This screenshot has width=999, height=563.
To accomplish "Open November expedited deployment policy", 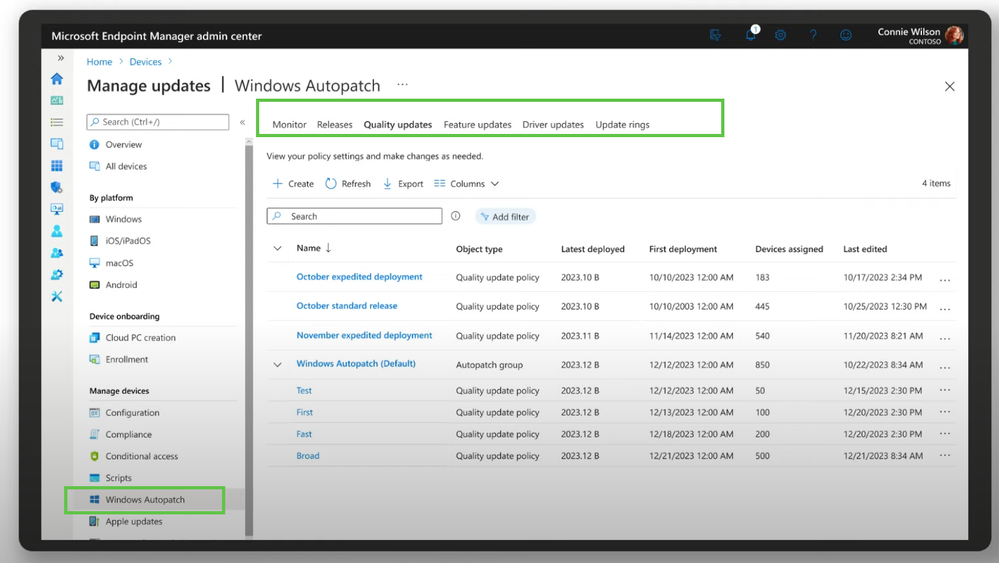I will pyautogui.click(x=364, y=335).
